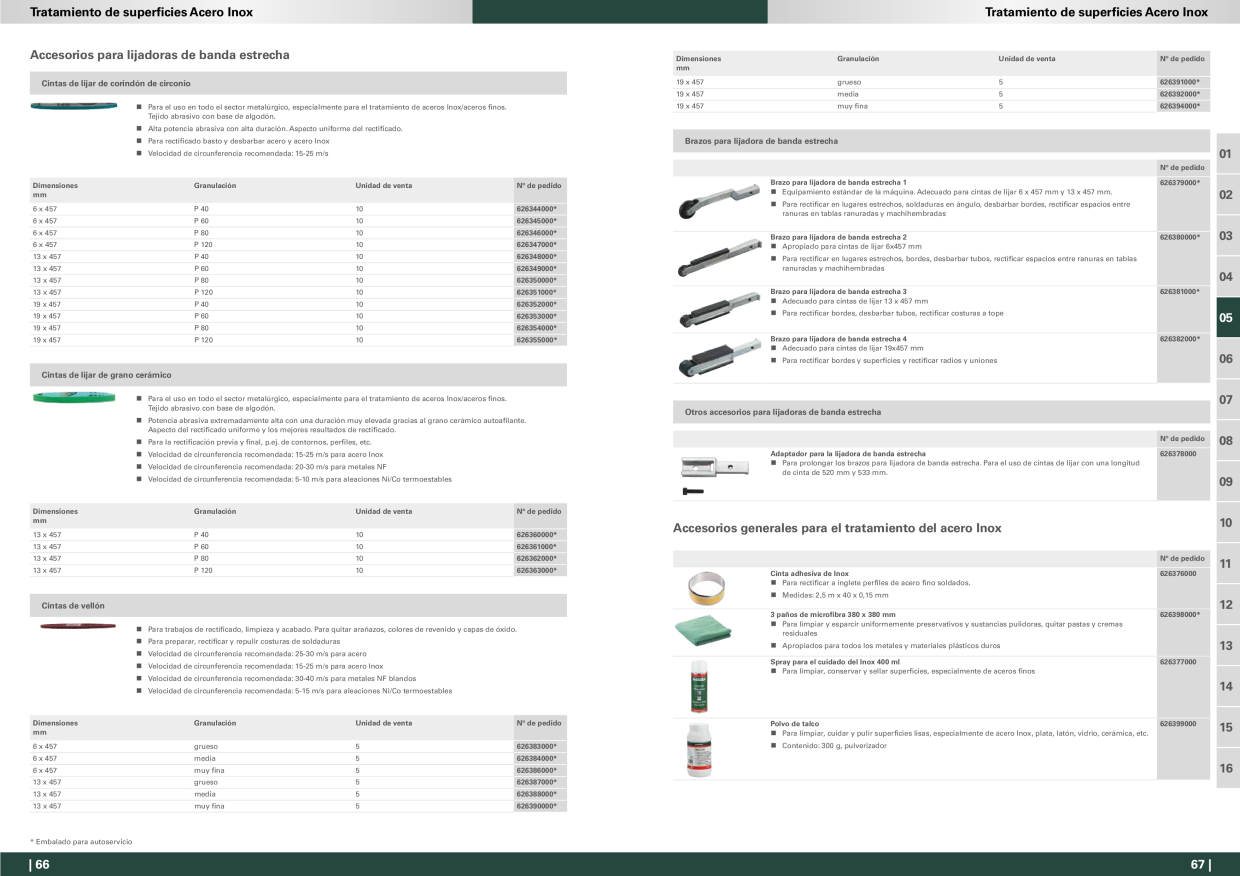Click page number 67 in footer
The image size is (1240, 876).
click(1200, 865)
